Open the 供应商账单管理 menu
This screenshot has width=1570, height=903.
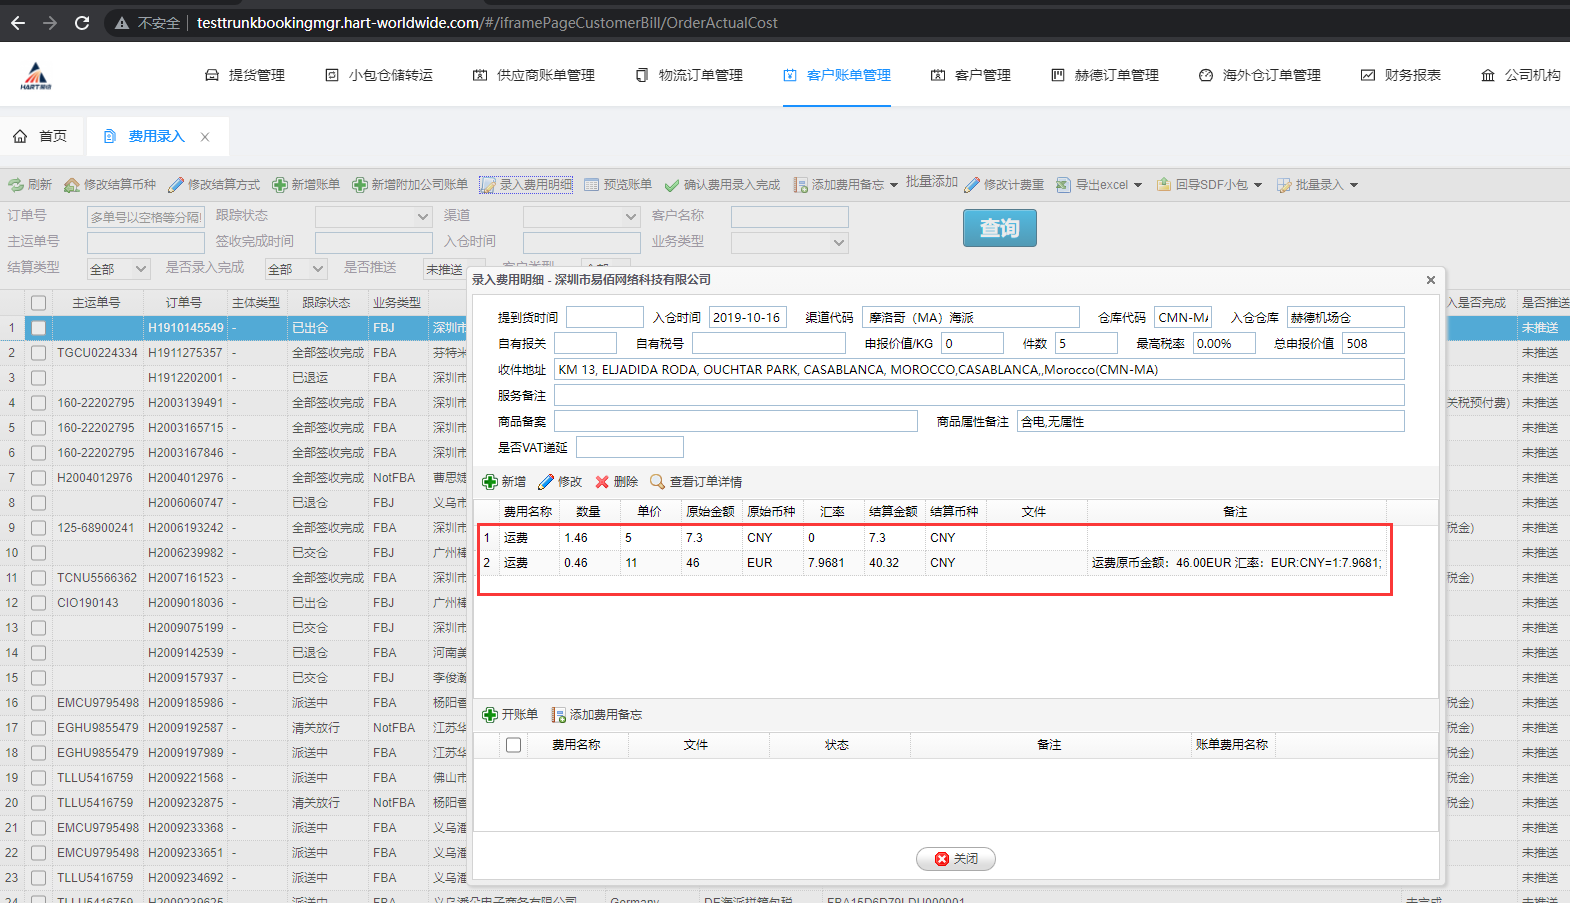tap(534, 75)
